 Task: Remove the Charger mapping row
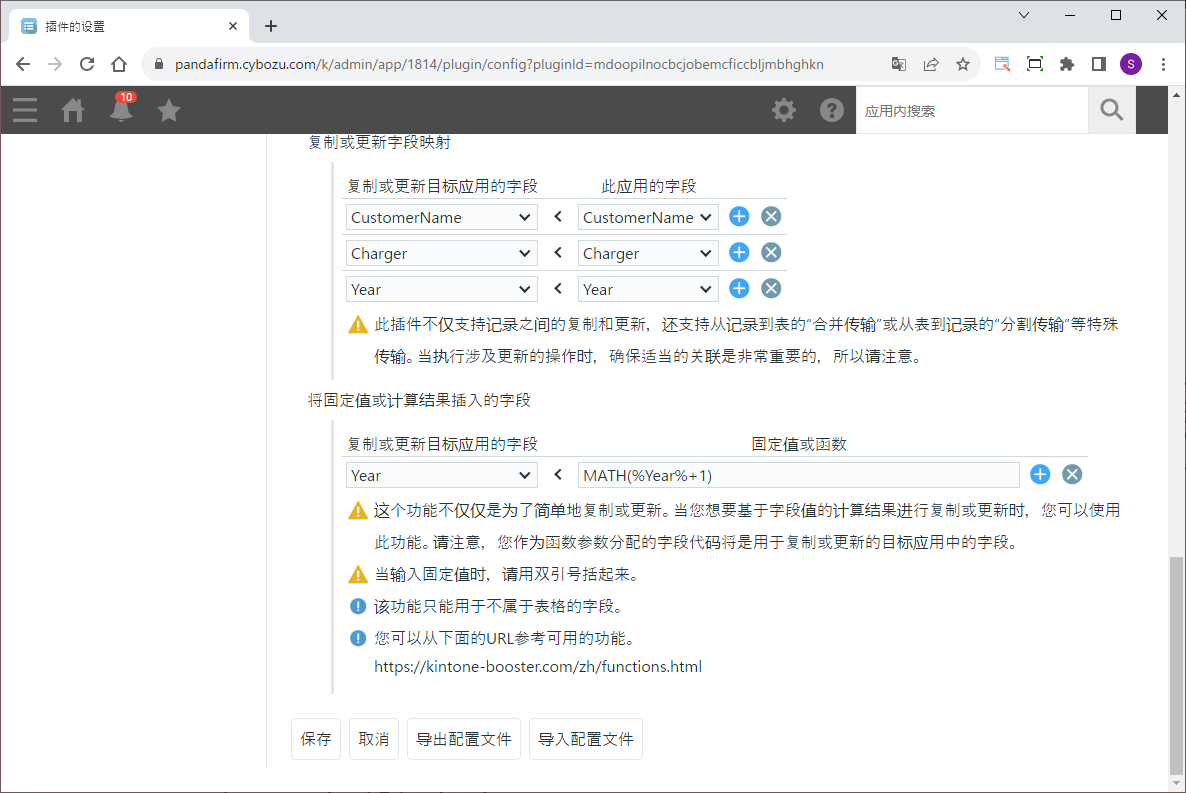[771, 253]
